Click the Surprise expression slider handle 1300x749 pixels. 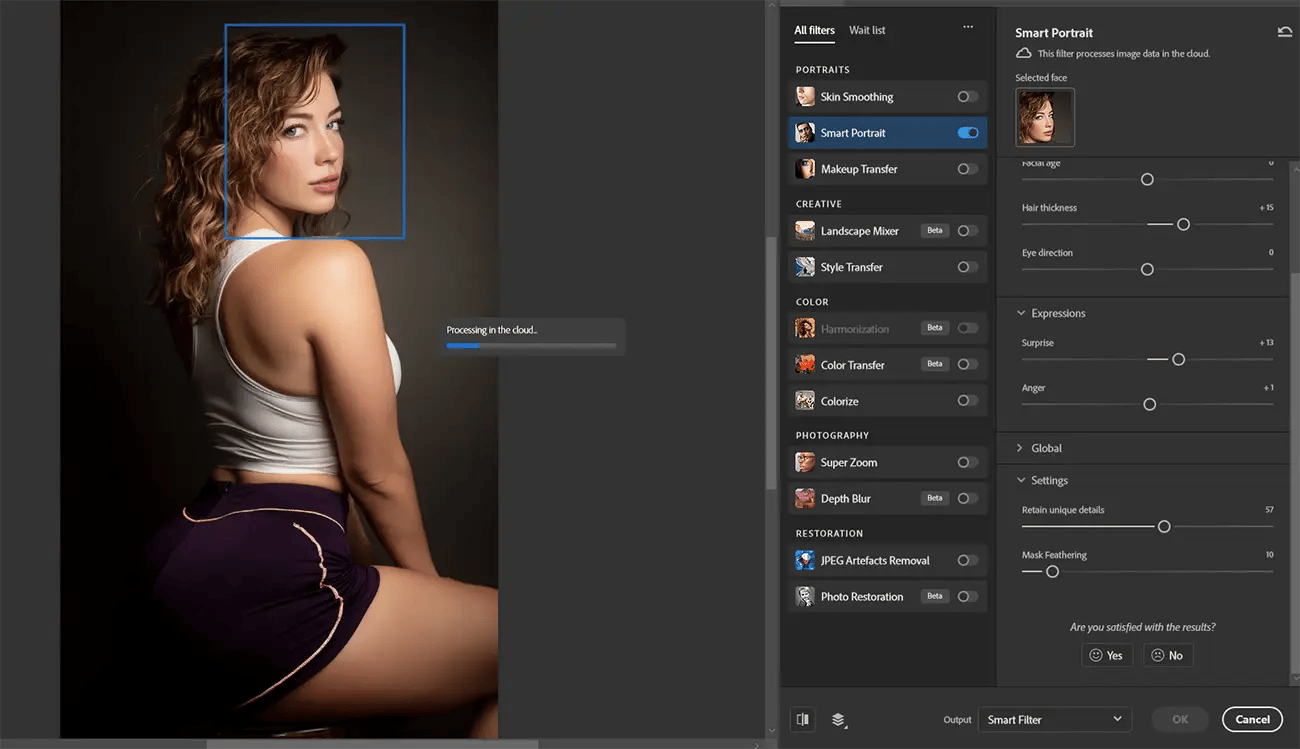tap(1178, 359)
